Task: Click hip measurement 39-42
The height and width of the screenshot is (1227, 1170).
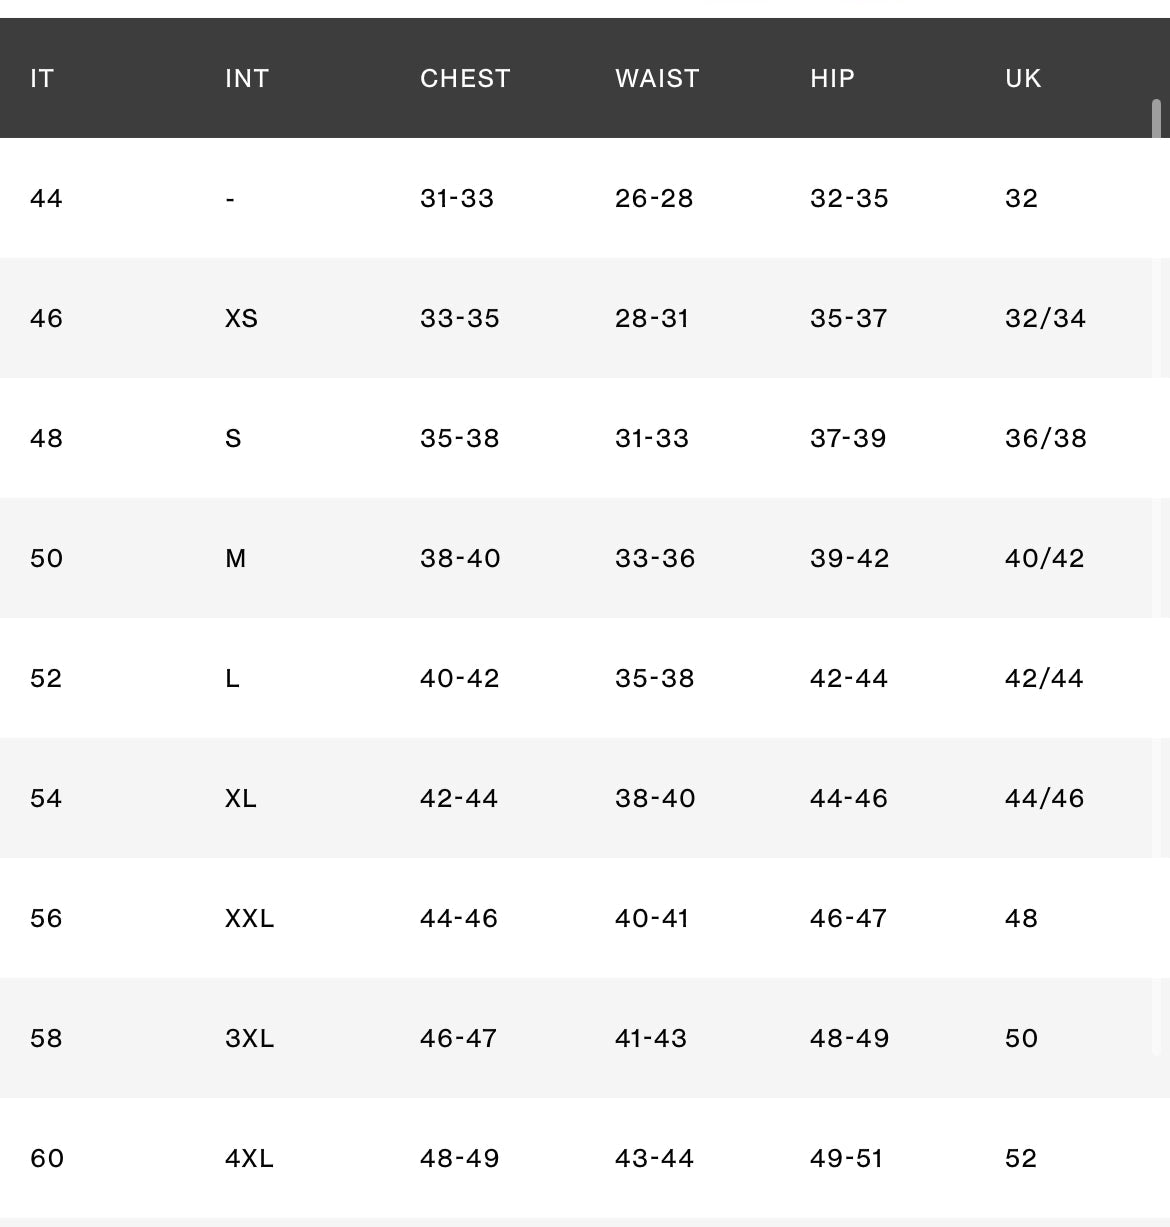Action: pos(849,558)
